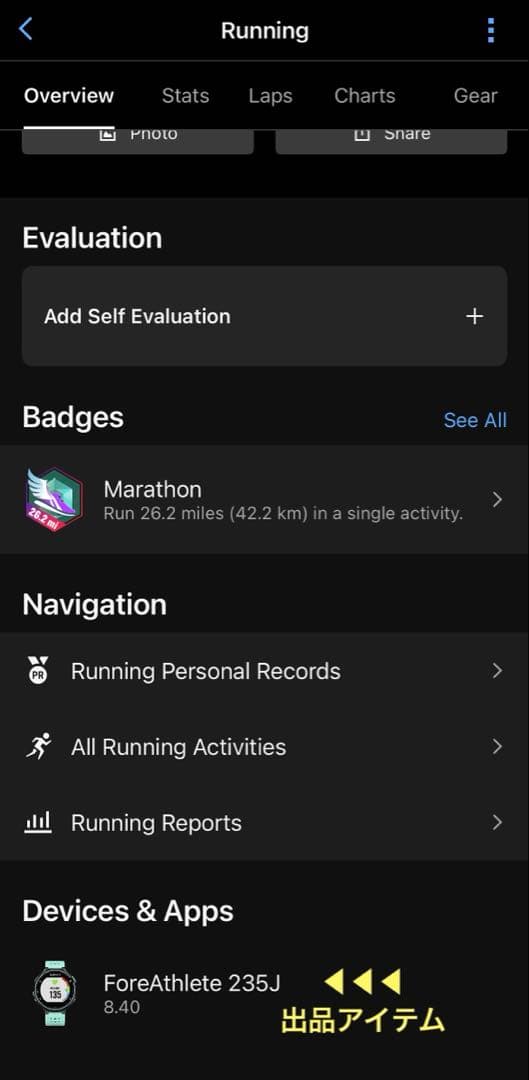Open Running Personal Records chevron
This screenshot has height=1080, width=529.
(497, 670)
